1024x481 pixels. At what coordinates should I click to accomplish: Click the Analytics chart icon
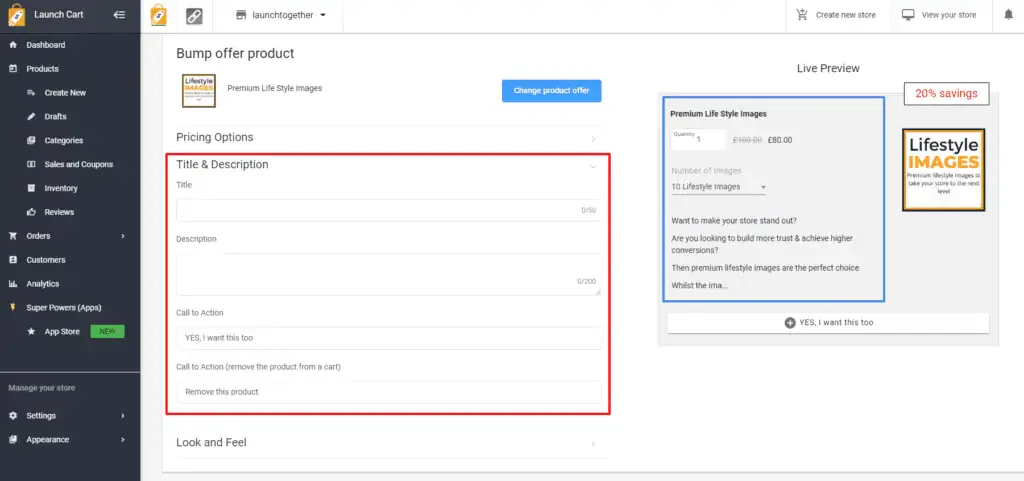(13, 284)
